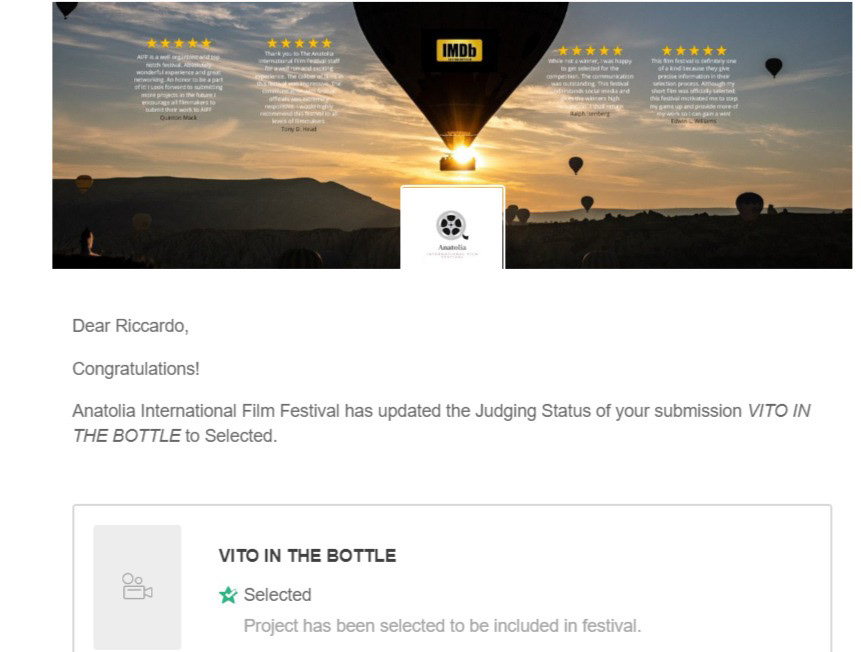Screen dimensions: 861x652
Task: Click the Selected status label
Action: 277,595
